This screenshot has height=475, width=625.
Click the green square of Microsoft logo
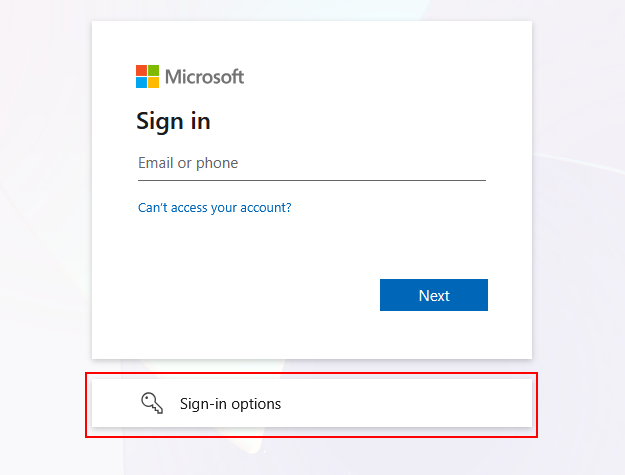click(x=153, y=71)
